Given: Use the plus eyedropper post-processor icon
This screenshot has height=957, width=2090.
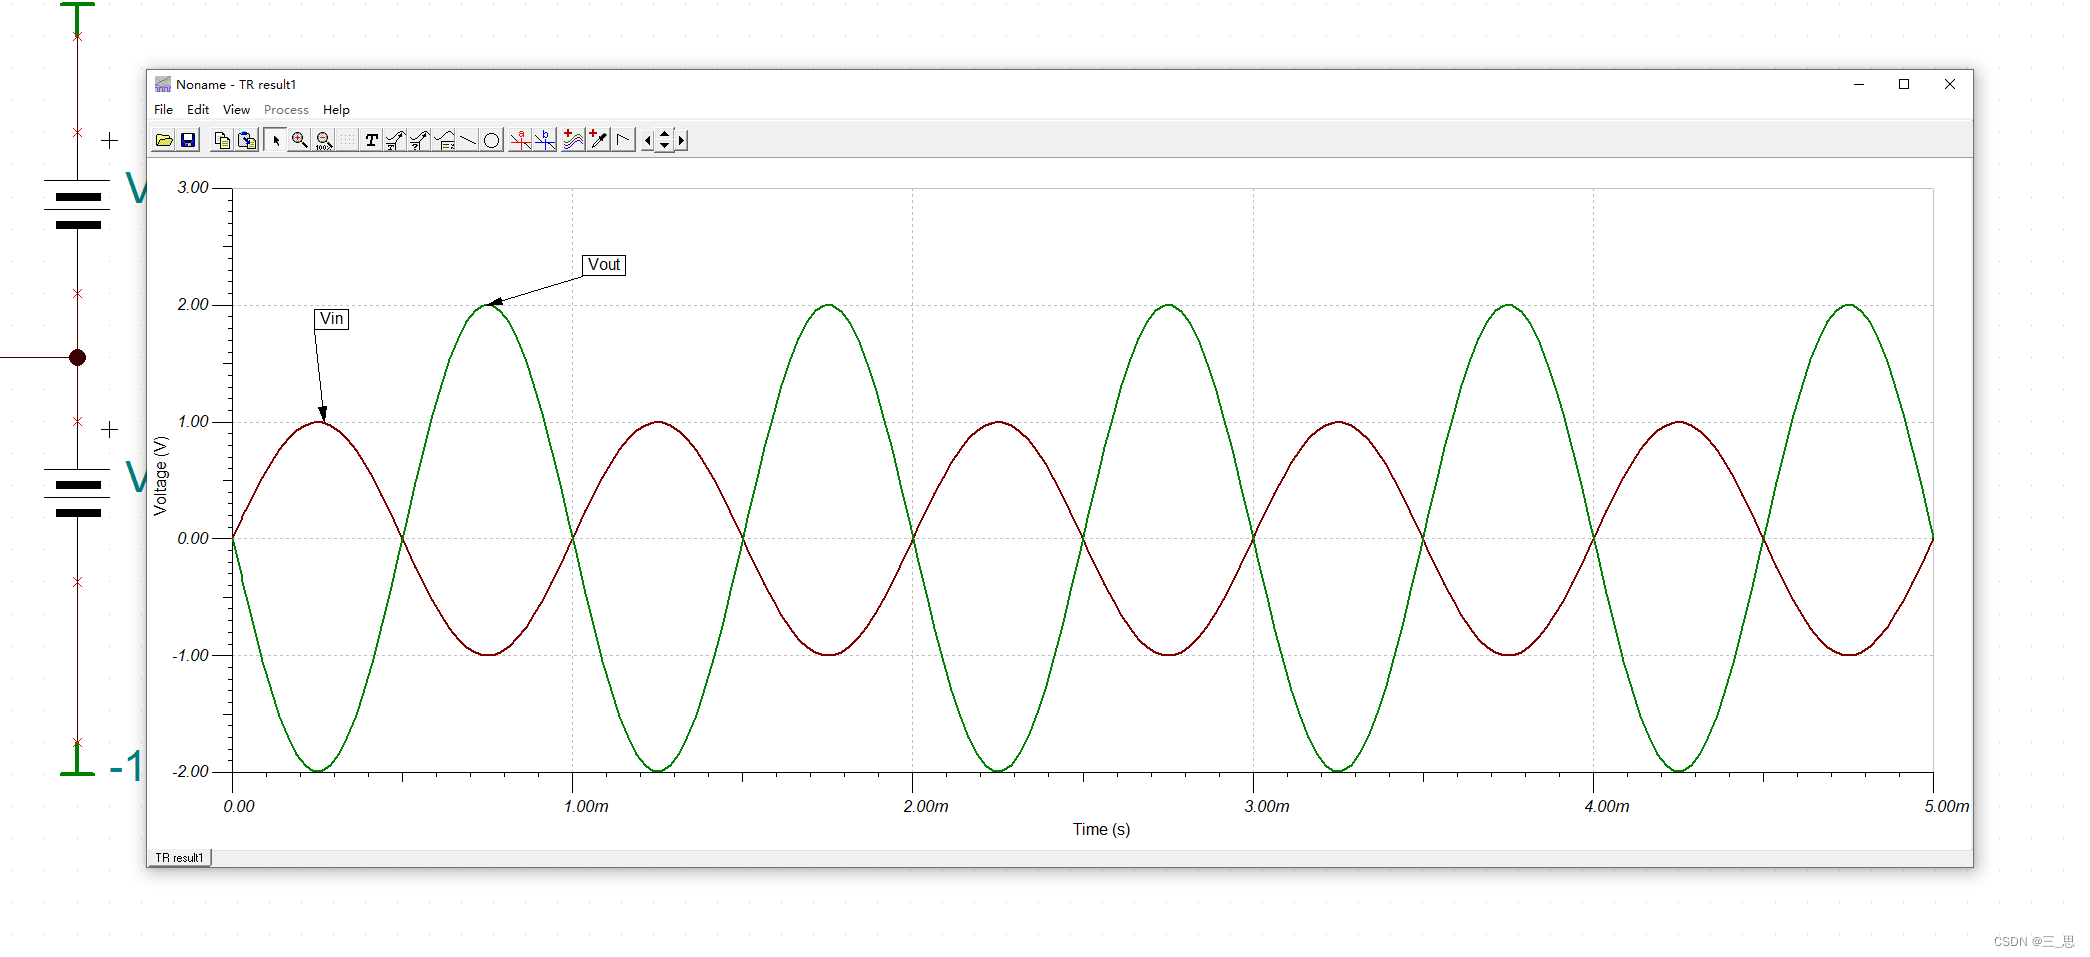Looking at the screenshot, I should point(598,140).
